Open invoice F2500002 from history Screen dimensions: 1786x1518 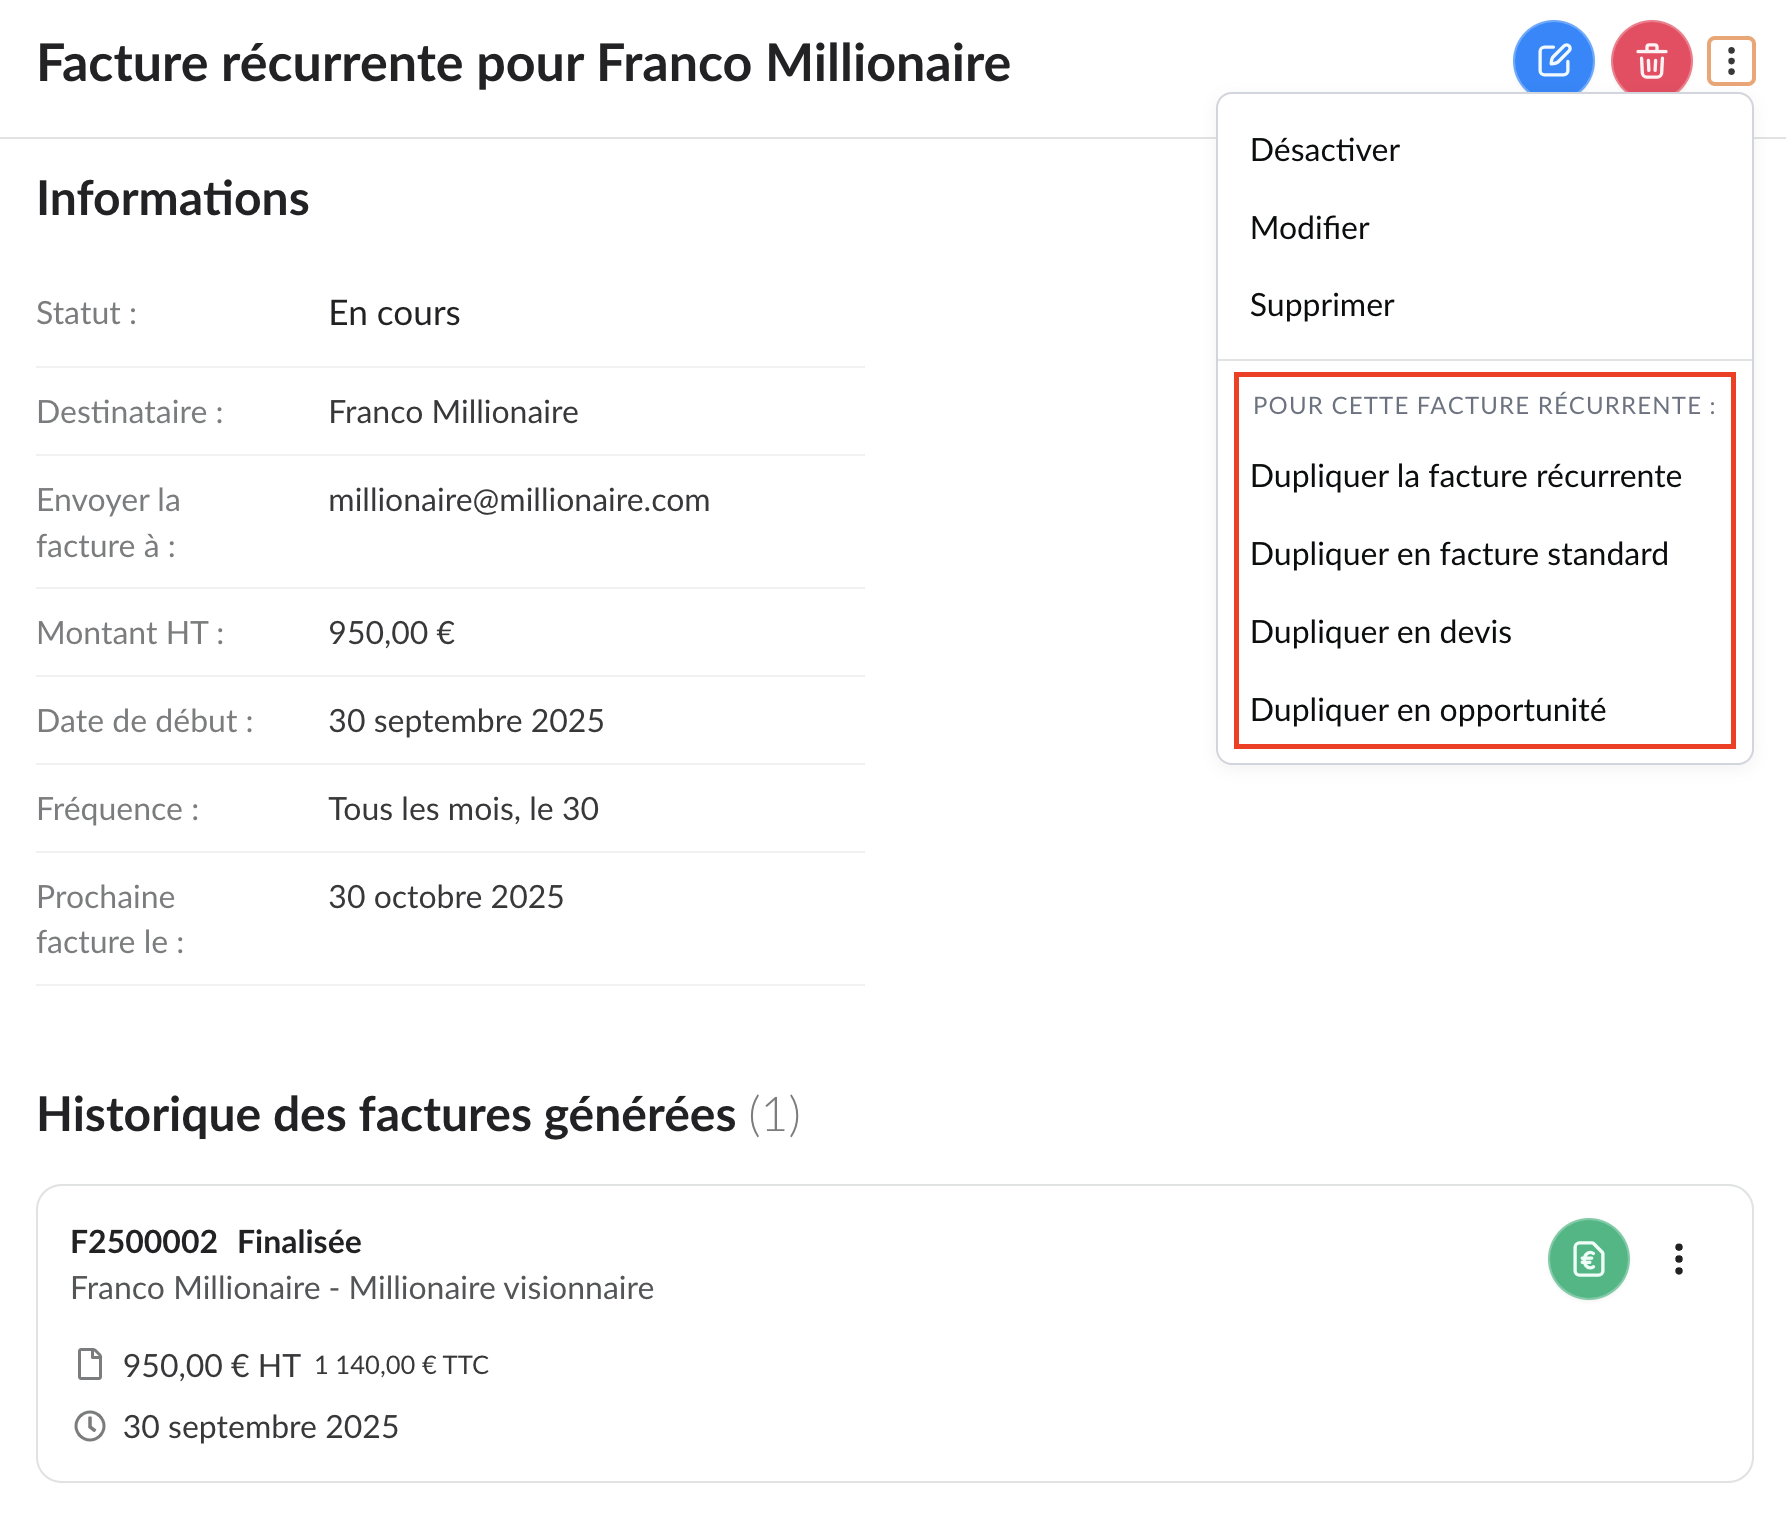click(144, 1241)
